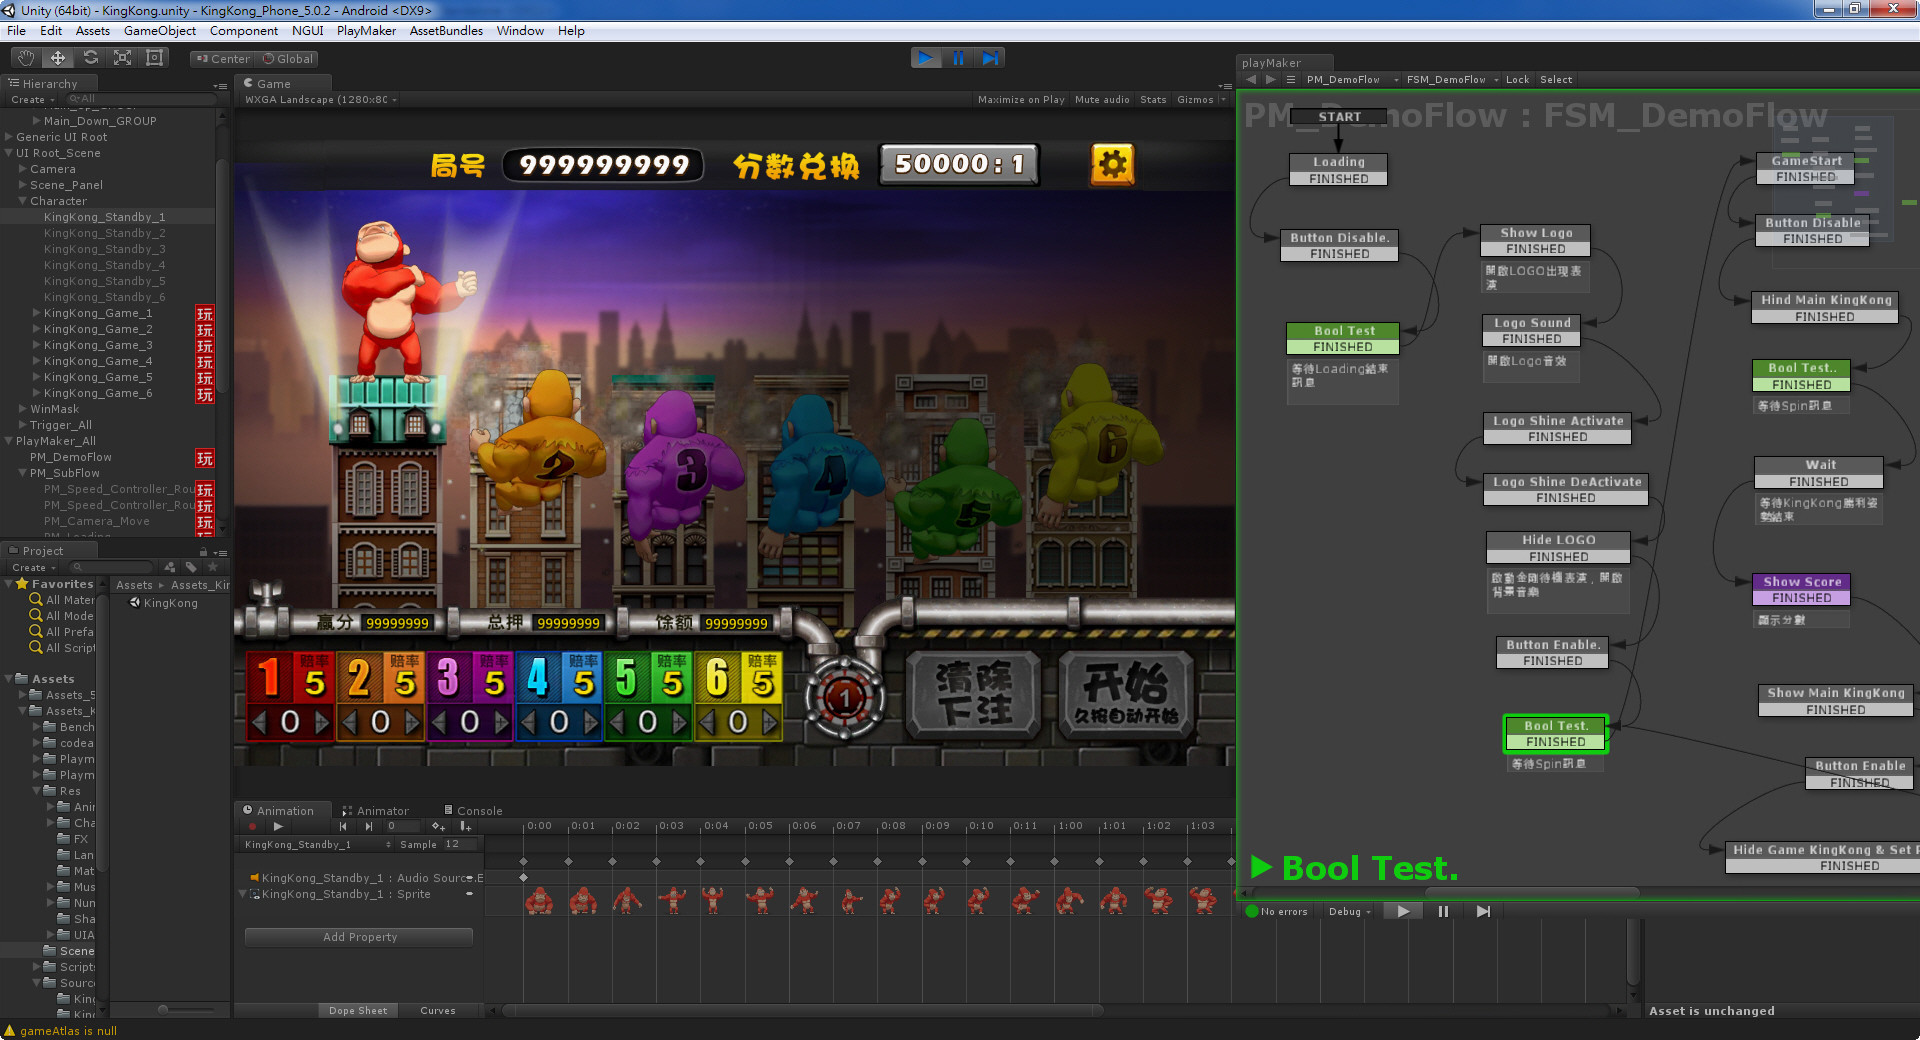The width and height of the screenshot is (1920, 1040).
Task: Collapse the Character hierarchy node
Action: 23,201
